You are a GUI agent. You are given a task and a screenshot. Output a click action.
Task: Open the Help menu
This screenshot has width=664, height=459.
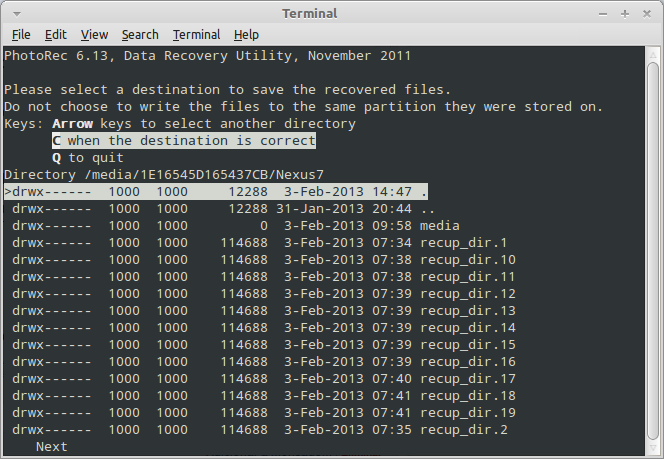tap(246, 35)
